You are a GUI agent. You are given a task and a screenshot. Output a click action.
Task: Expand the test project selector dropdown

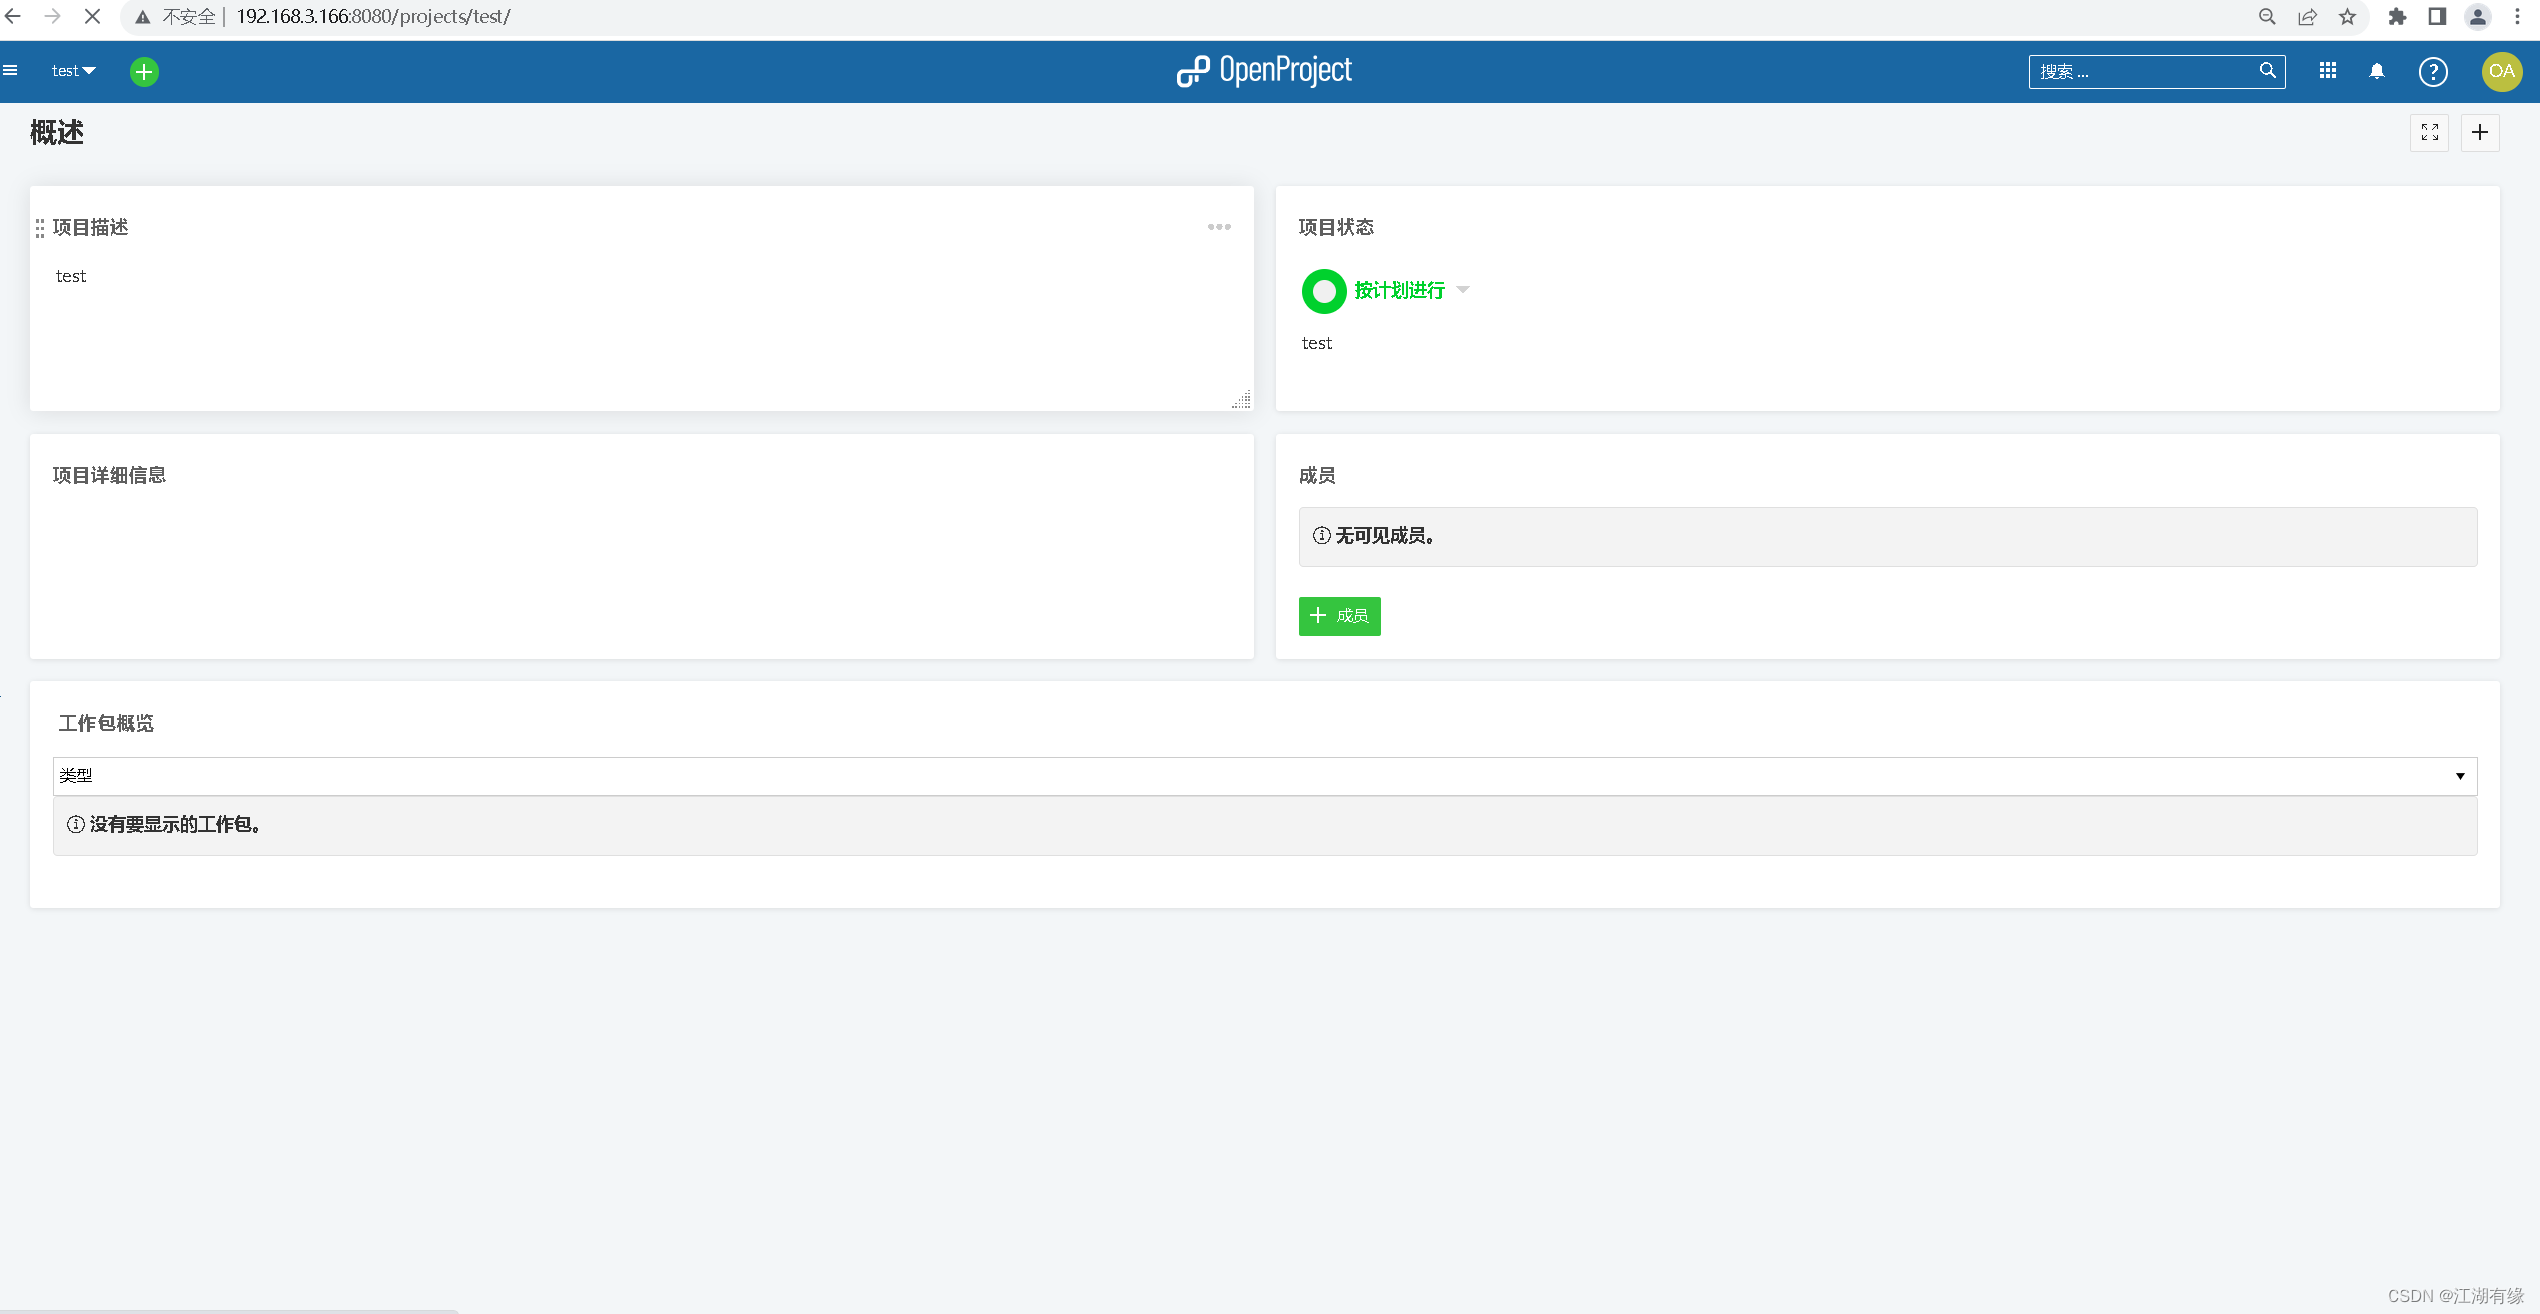73,71
